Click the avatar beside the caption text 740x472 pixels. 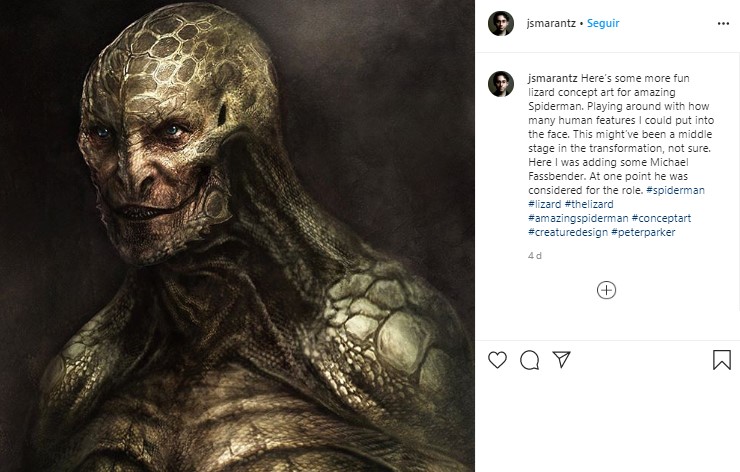pyautogui.click(x=500, y=84)
